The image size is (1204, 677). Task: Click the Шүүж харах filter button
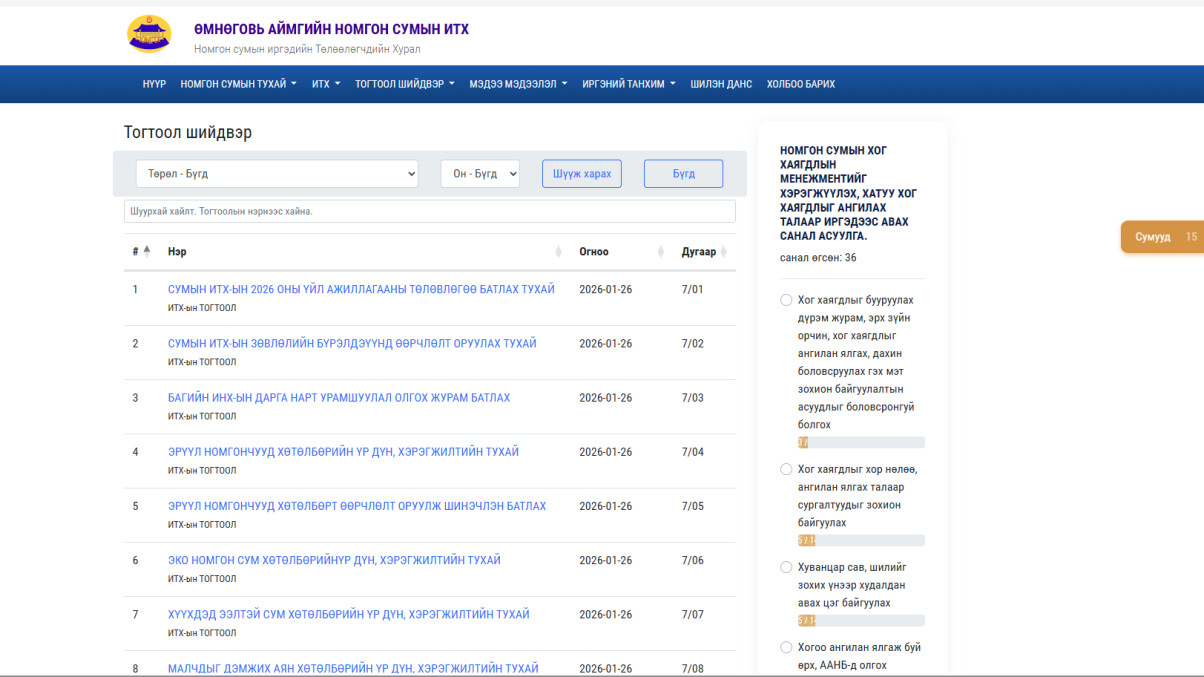[582, 173]
